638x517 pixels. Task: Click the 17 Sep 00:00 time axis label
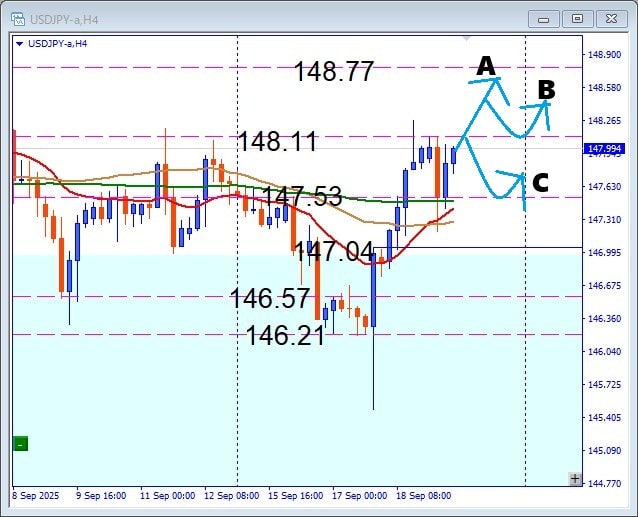pyautogui.click(x=360, y=496)
